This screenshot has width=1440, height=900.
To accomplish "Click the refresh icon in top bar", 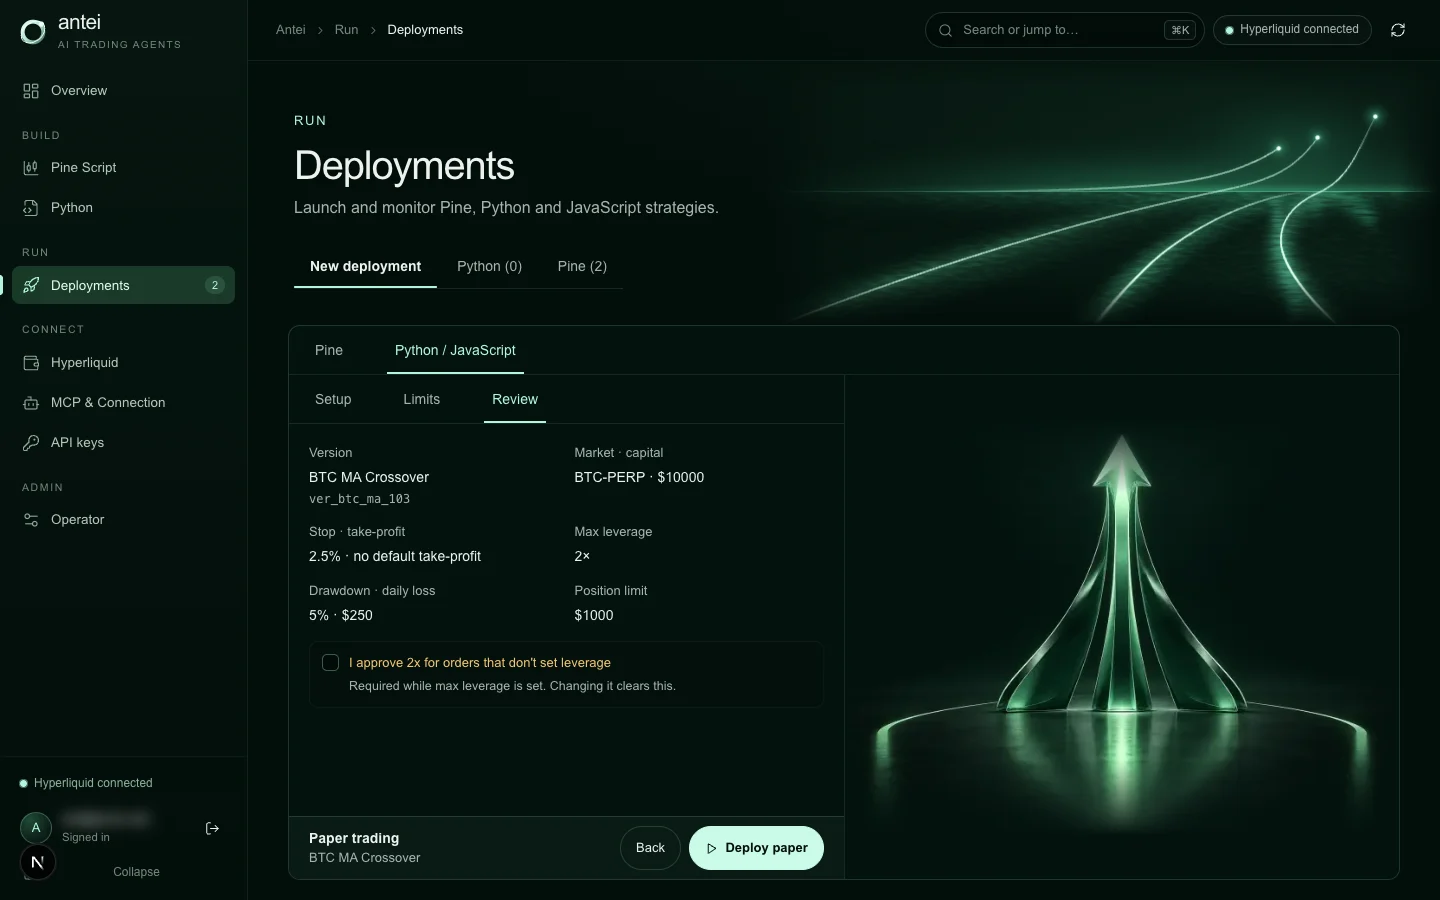I will pyautogui.click(x=1398, y=30).
